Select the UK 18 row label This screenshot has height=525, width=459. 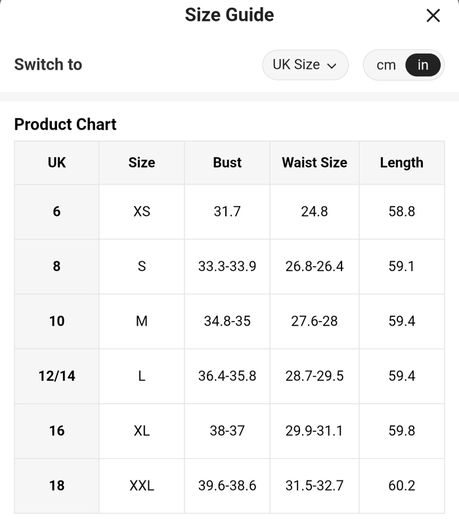click(57, 486)
